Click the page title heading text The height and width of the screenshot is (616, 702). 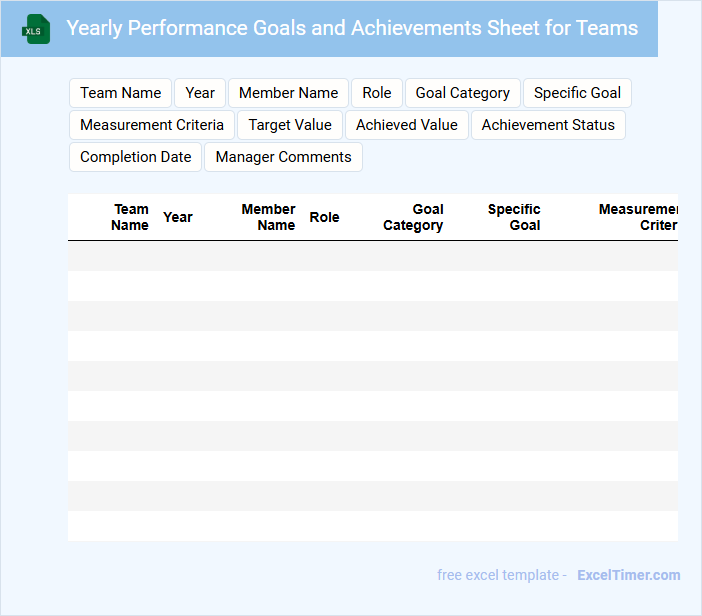click(352, 28)
